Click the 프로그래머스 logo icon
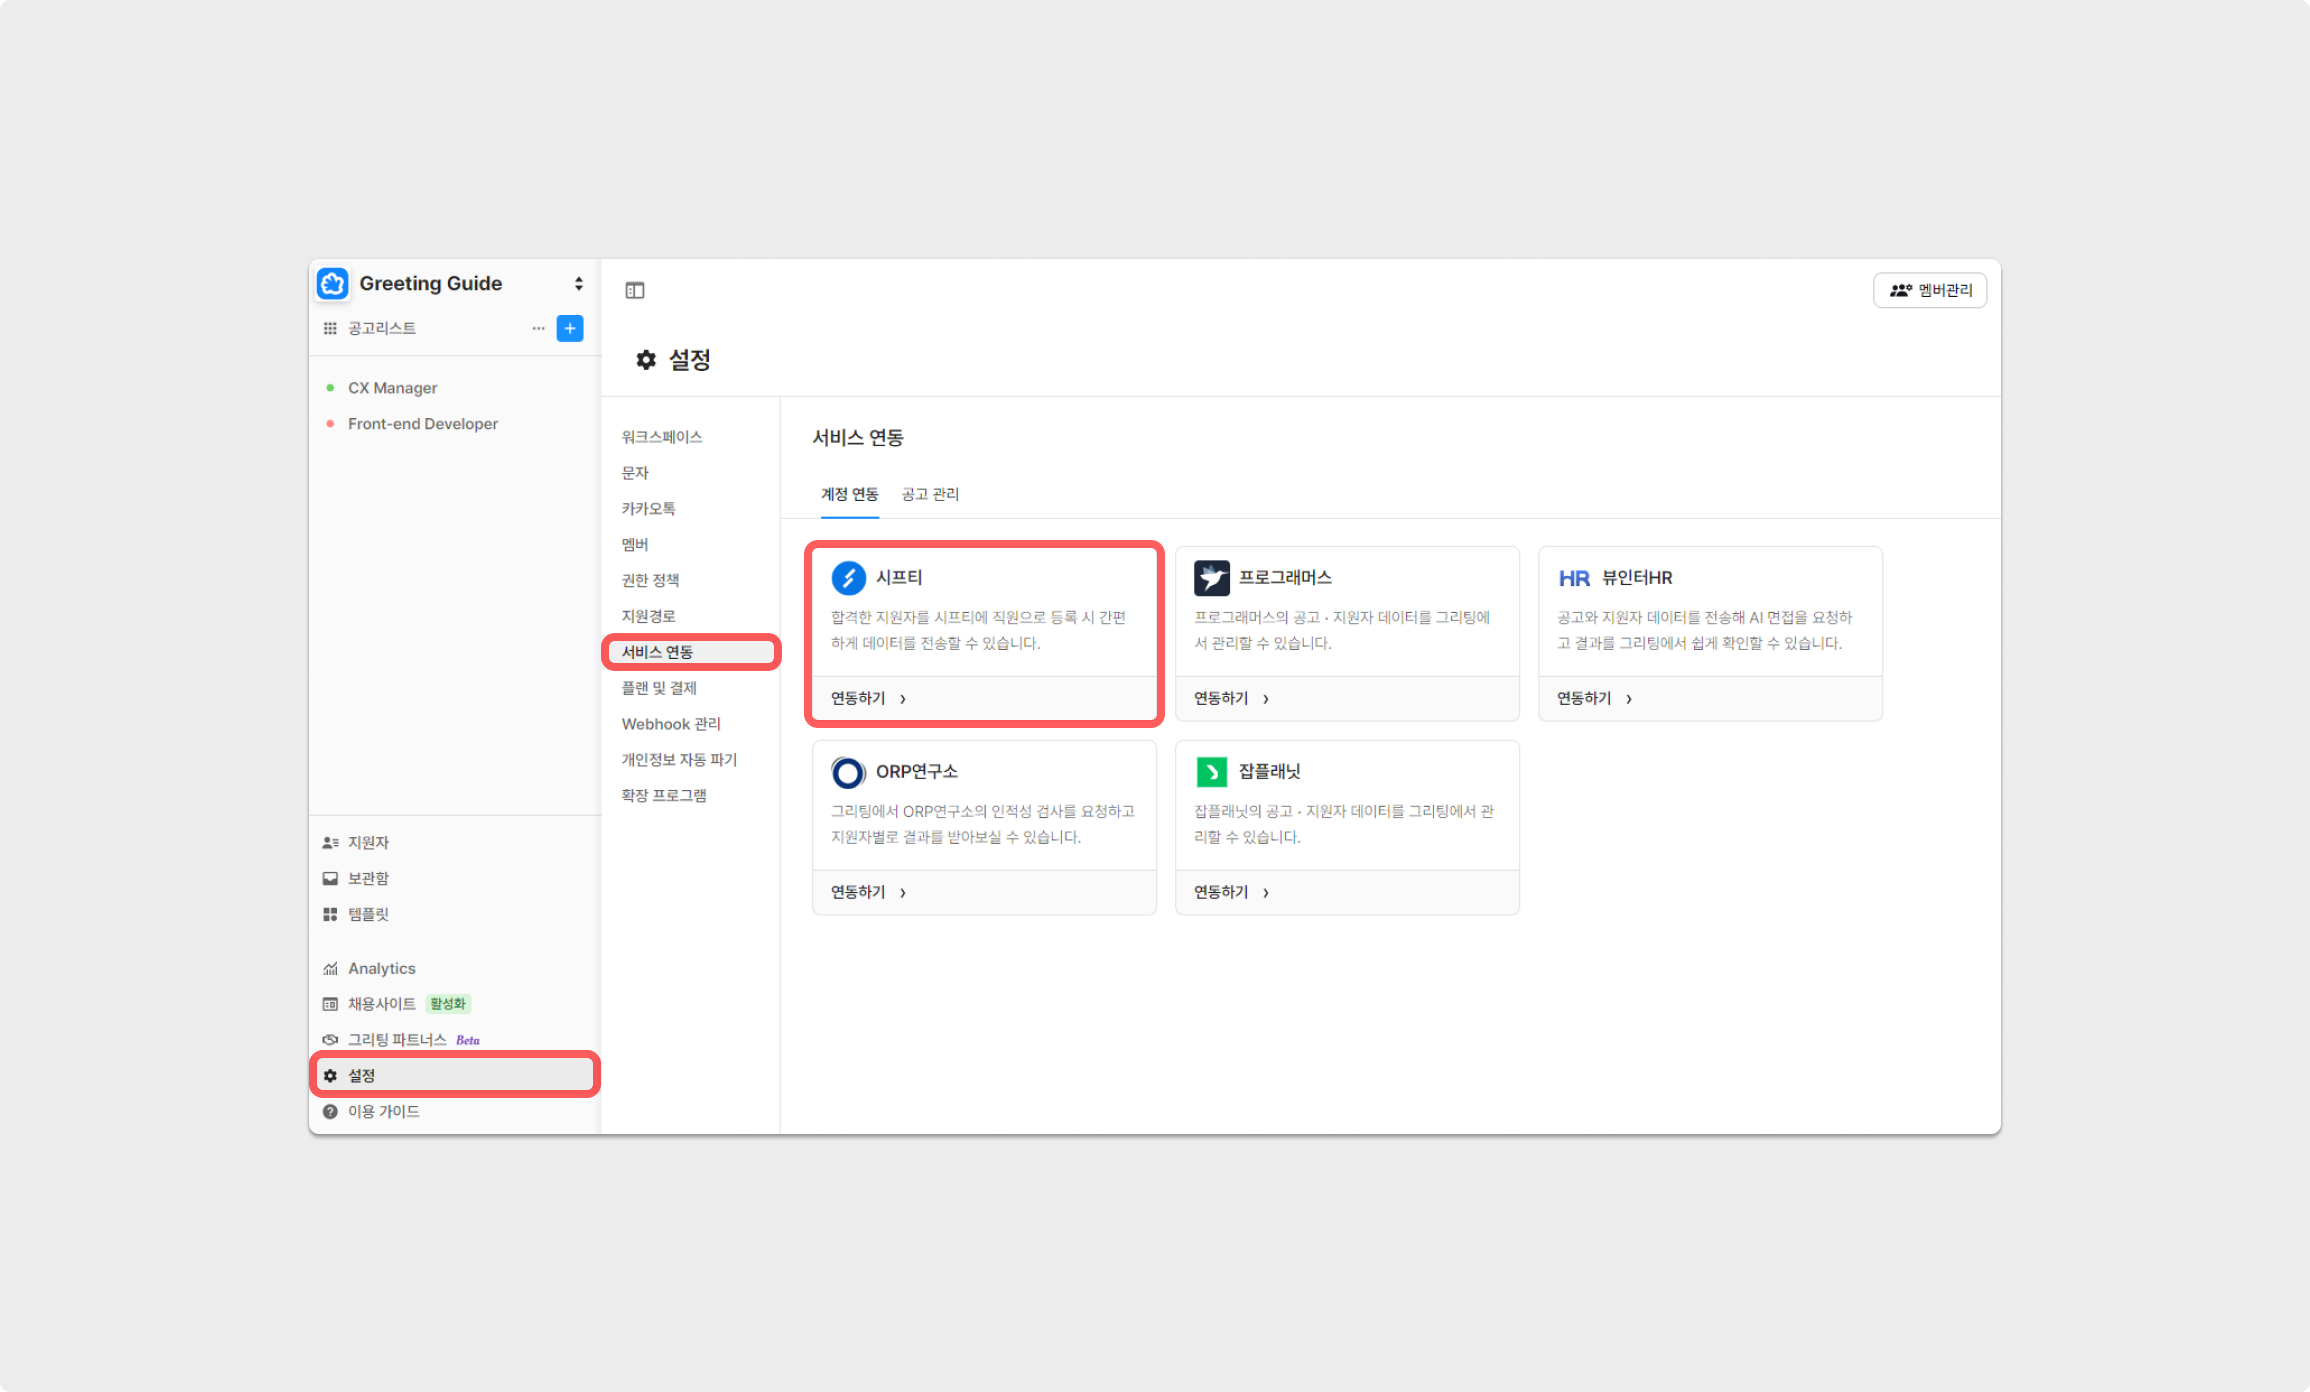2310x1392 pixels. [x=1211, y=577]
